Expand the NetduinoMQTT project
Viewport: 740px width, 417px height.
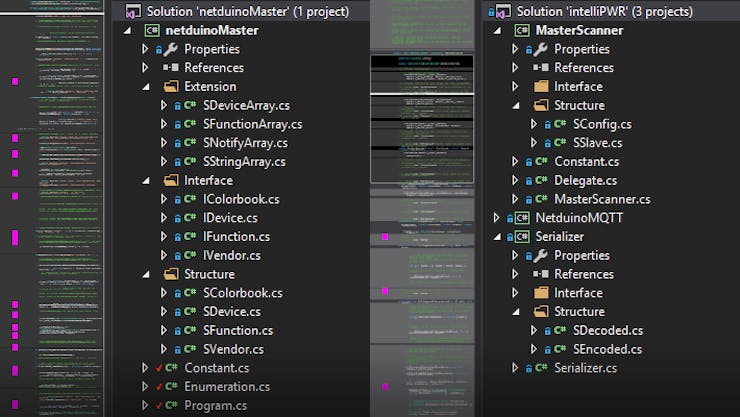tap(496, 218)
